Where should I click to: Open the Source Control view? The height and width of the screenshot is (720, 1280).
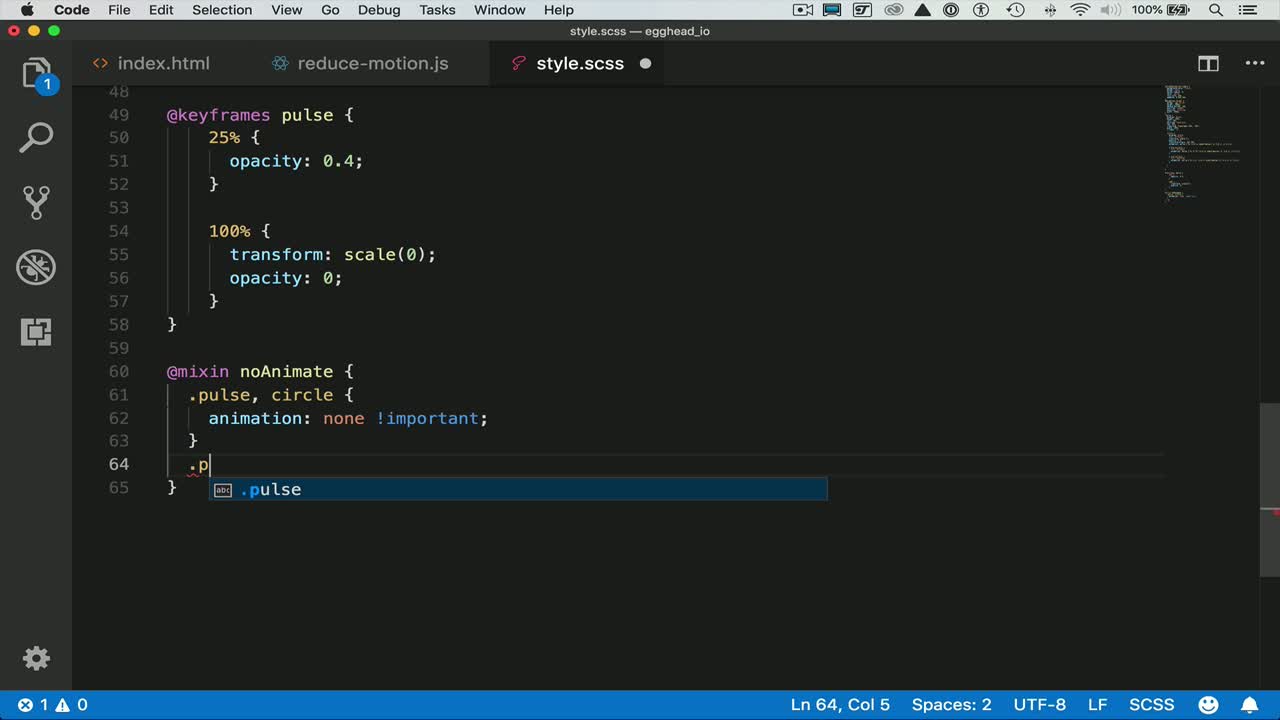click(36, 203)
